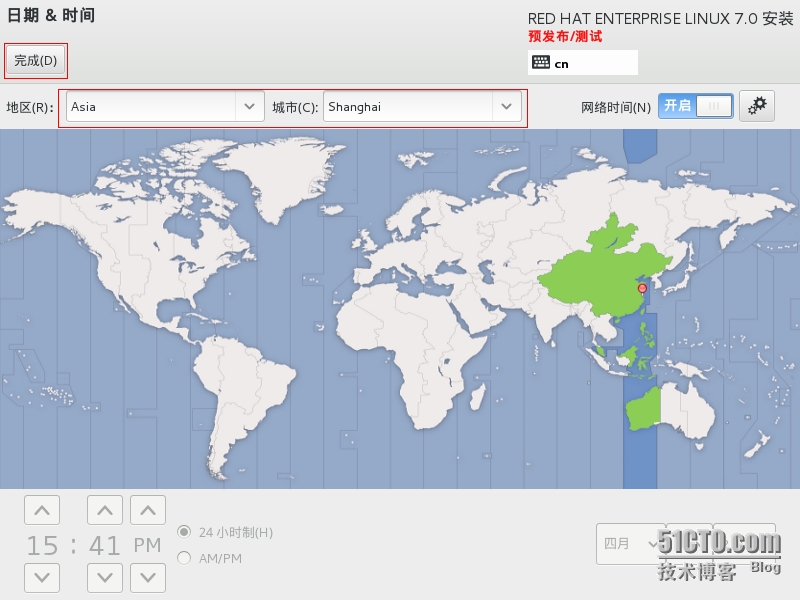Increase the minutes with the up arrow
Screen dimensions: 800x600
click(105, 510)
